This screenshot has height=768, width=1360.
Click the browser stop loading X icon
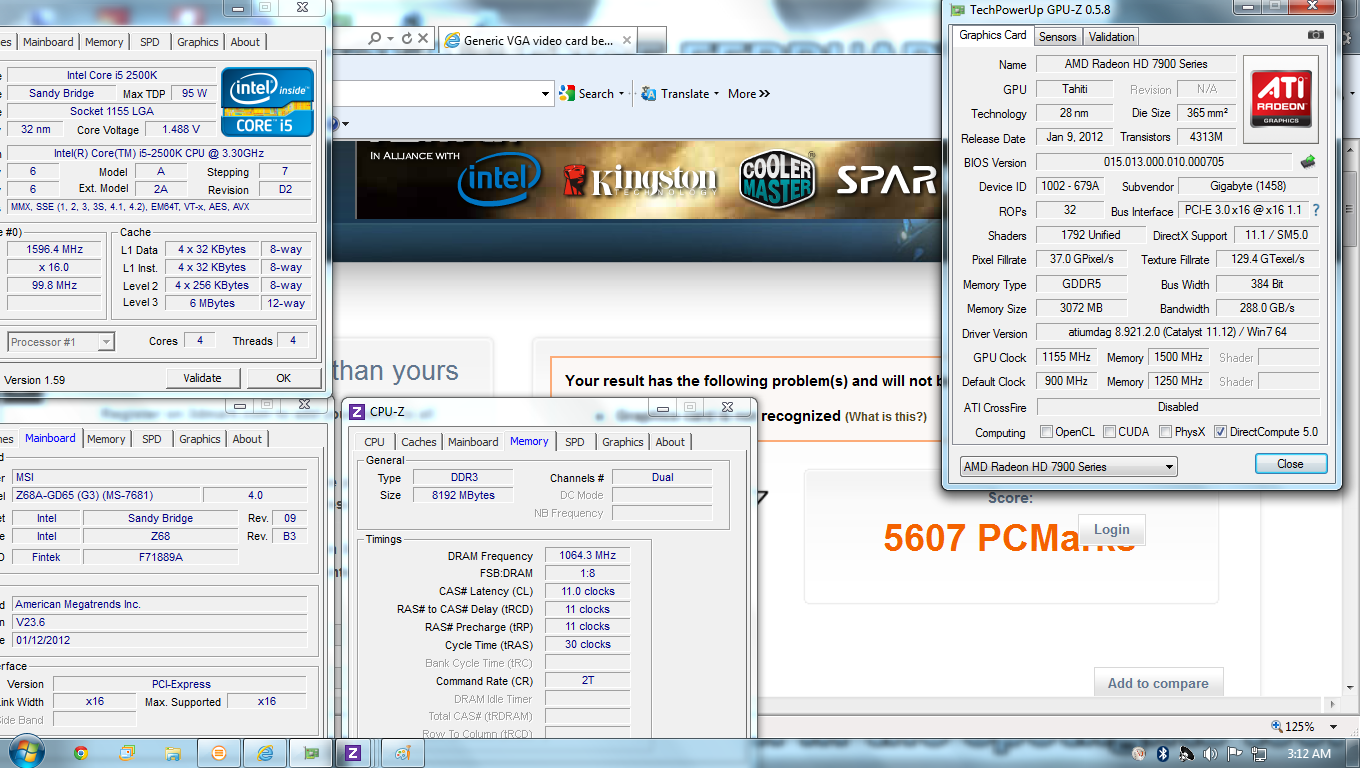423,39
